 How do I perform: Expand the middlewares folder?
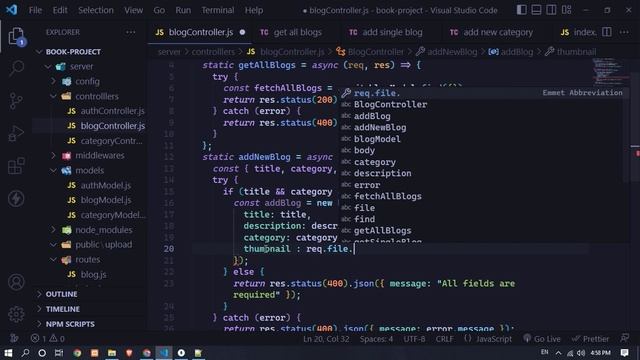100,156
